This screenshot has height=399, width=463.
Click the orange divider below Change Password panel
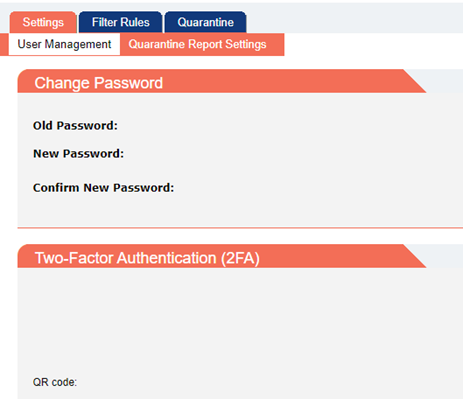pyautogui.click(x=240, y=228)
